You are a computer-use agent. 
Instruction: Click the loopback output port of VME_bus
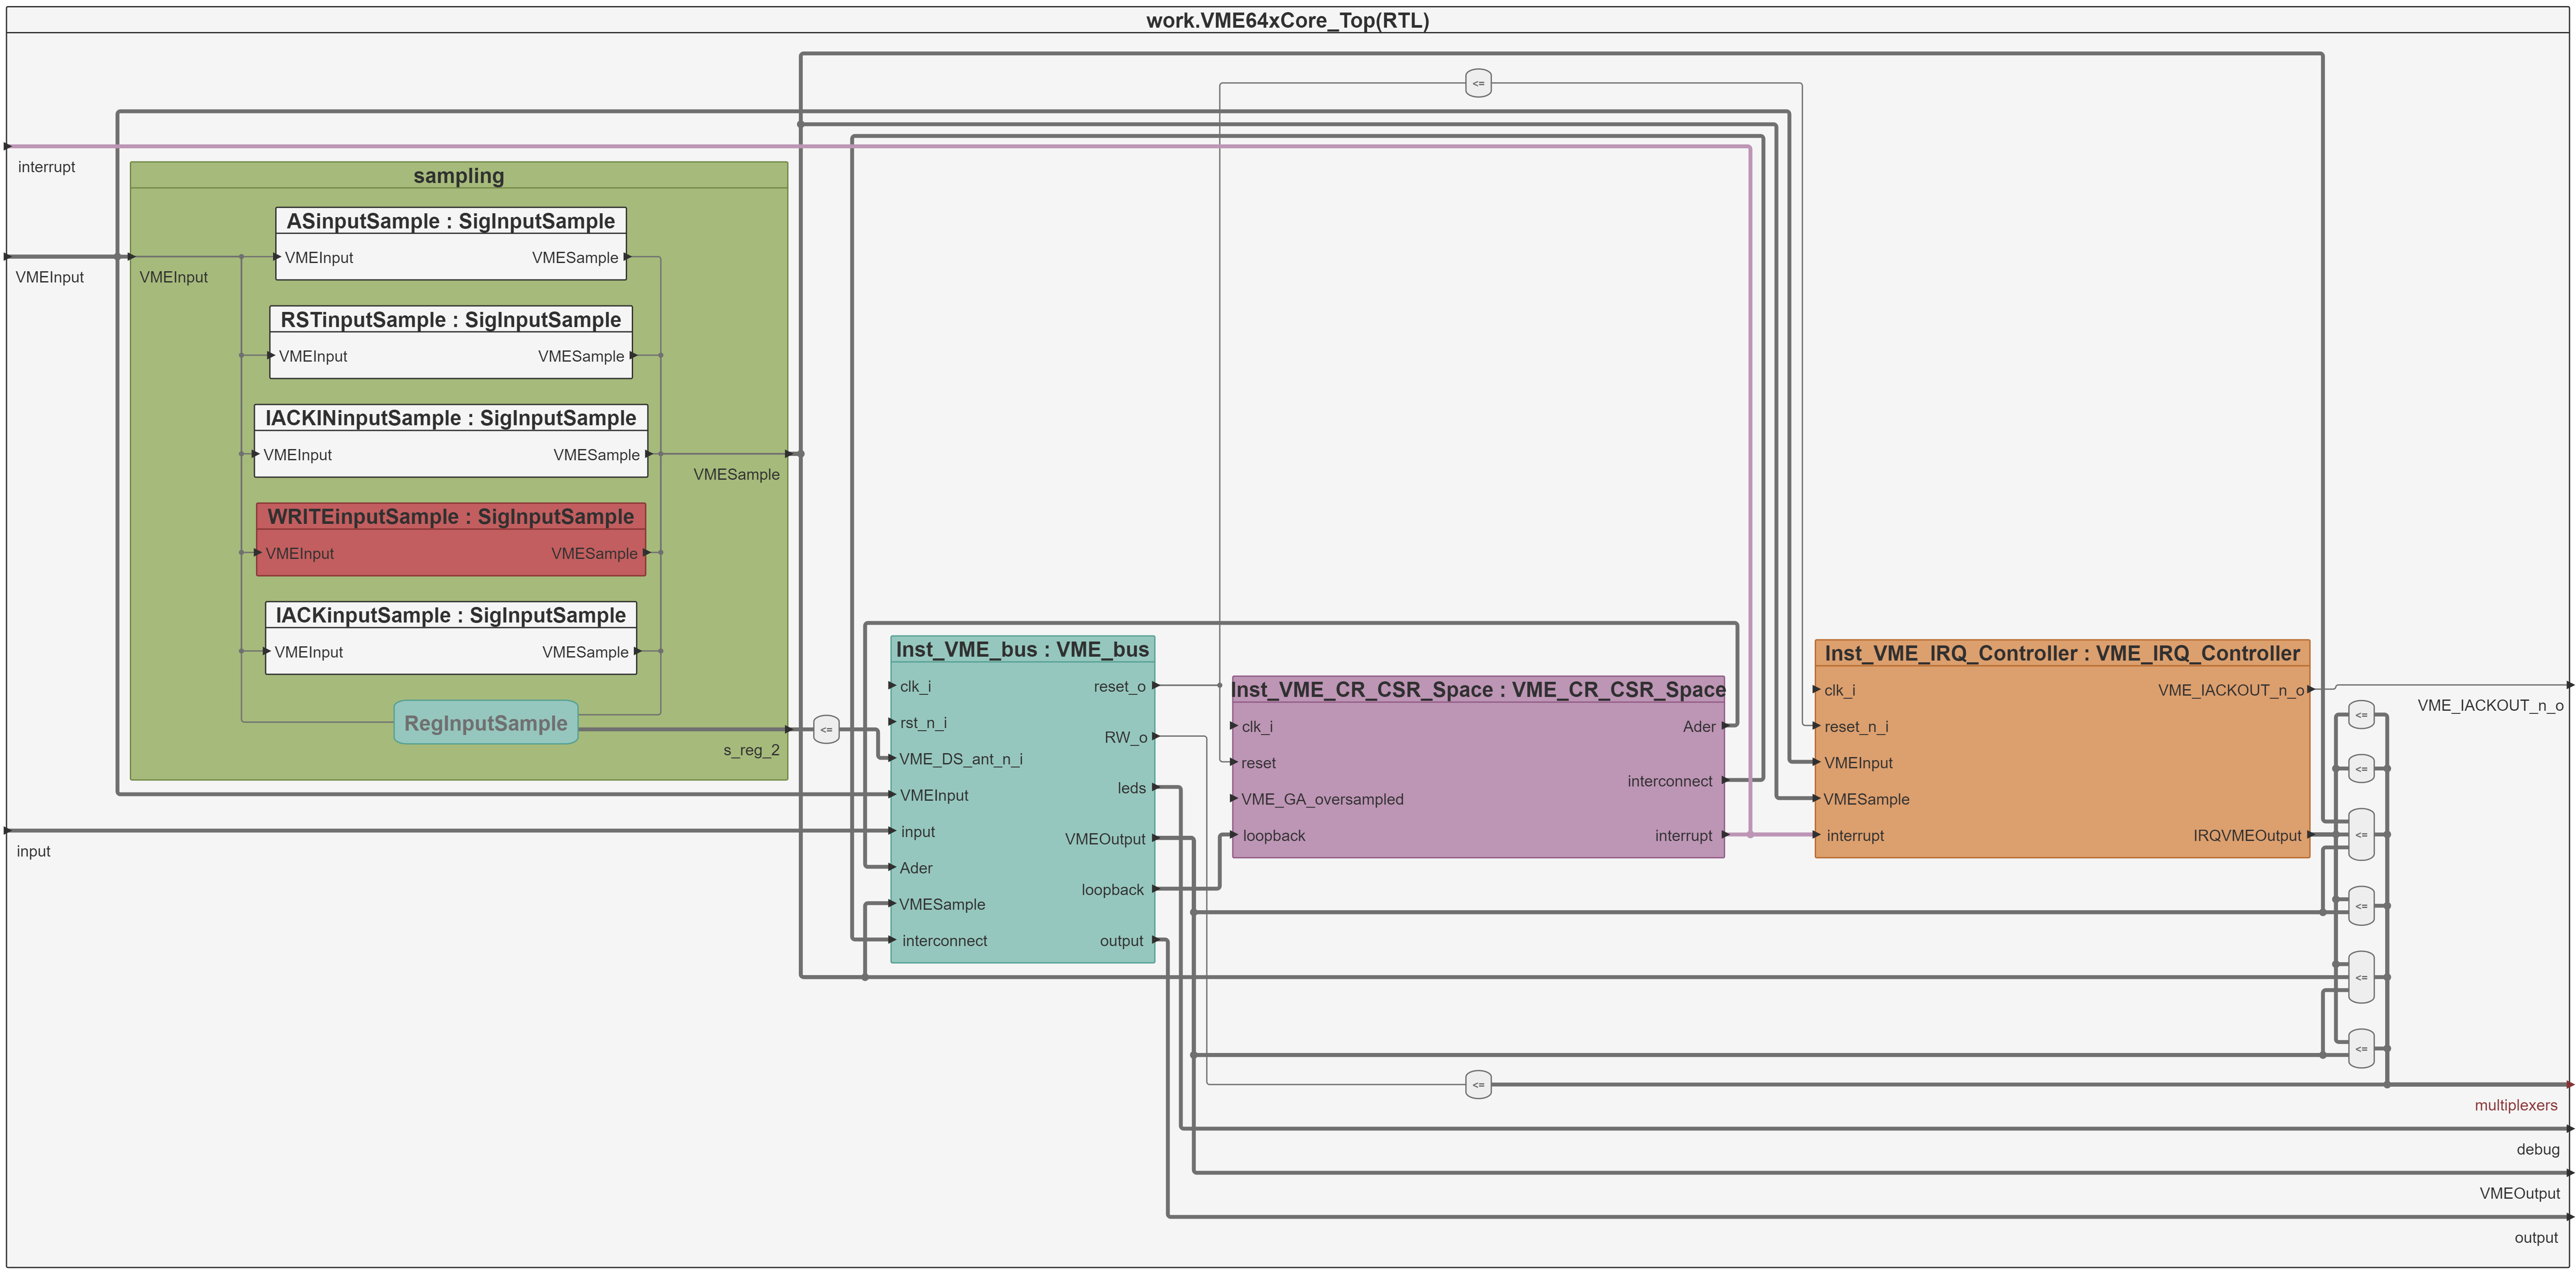tap(1114, 890)
